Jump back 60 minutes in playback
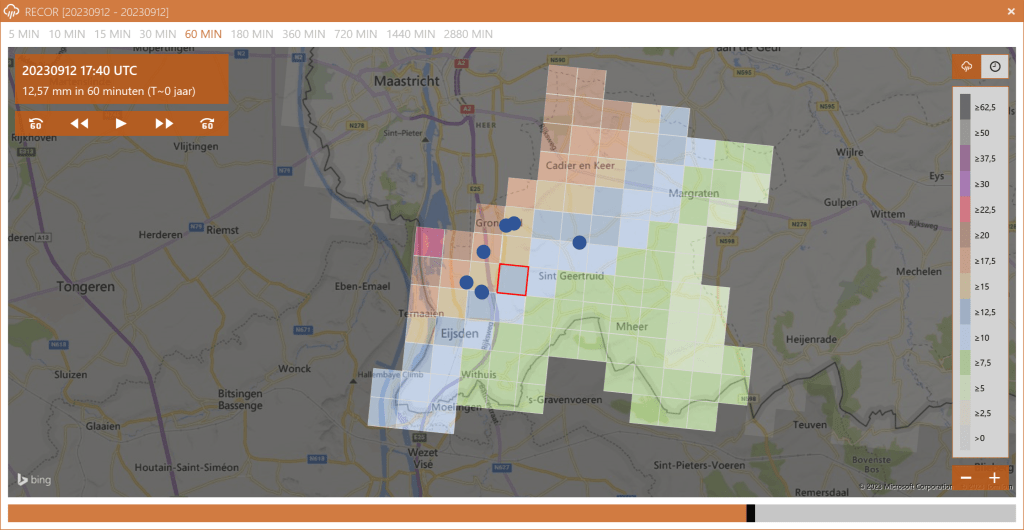 coord(36,124)
